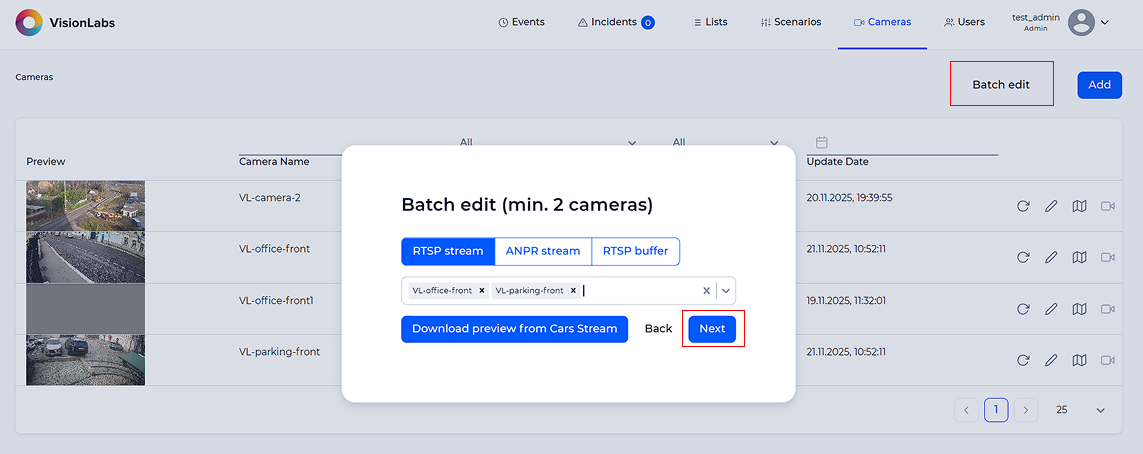The height and width of the screenshot is (454, 1143).
Task: Click the VL-camera-2 camera name
Action: click(x=270, y=197)
